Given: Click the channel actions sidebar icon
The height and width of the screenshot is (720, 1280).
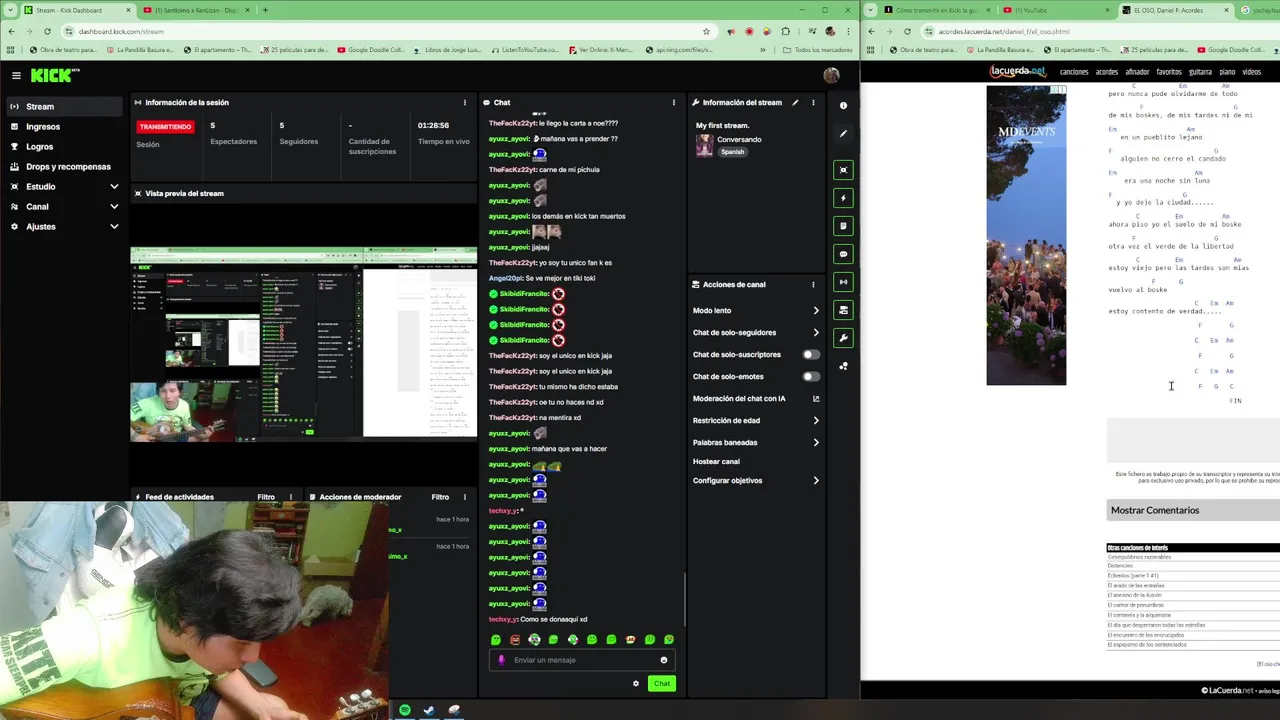Looking at the screenshot, I should click(x=843, y=310).
